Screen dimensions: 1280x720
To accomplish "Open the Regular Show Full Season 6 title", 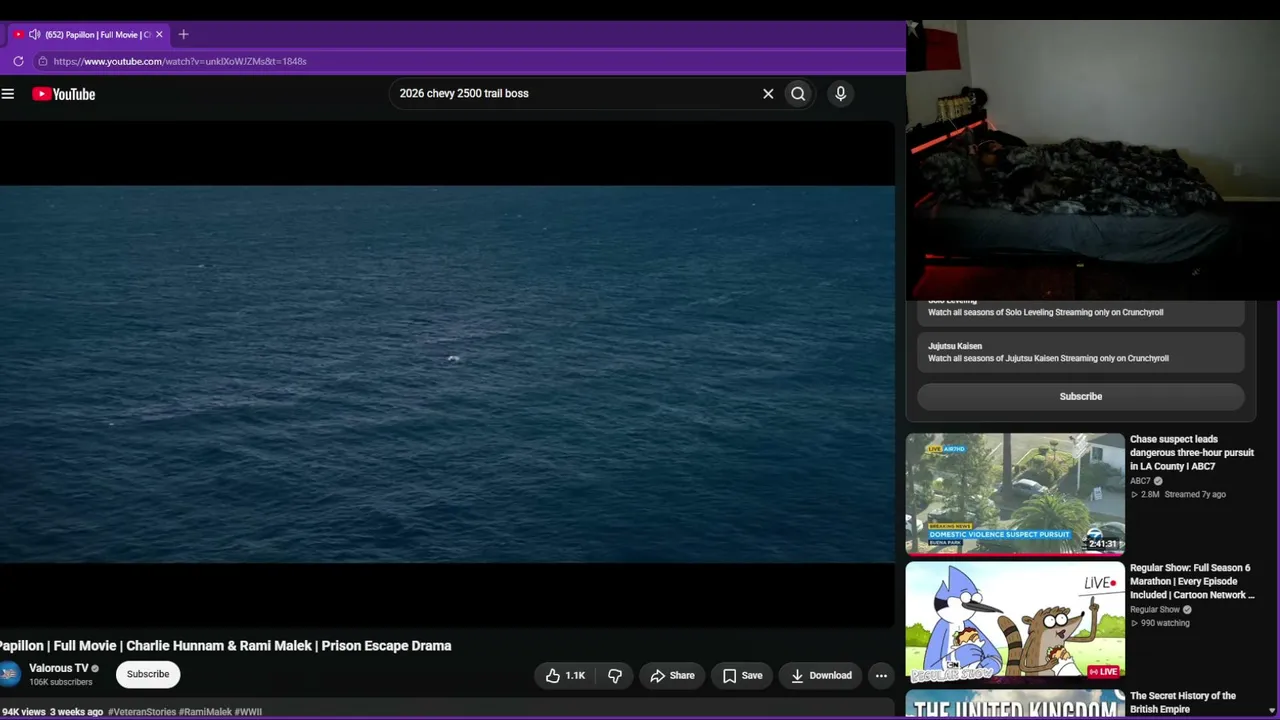I will coord(1192,582).
